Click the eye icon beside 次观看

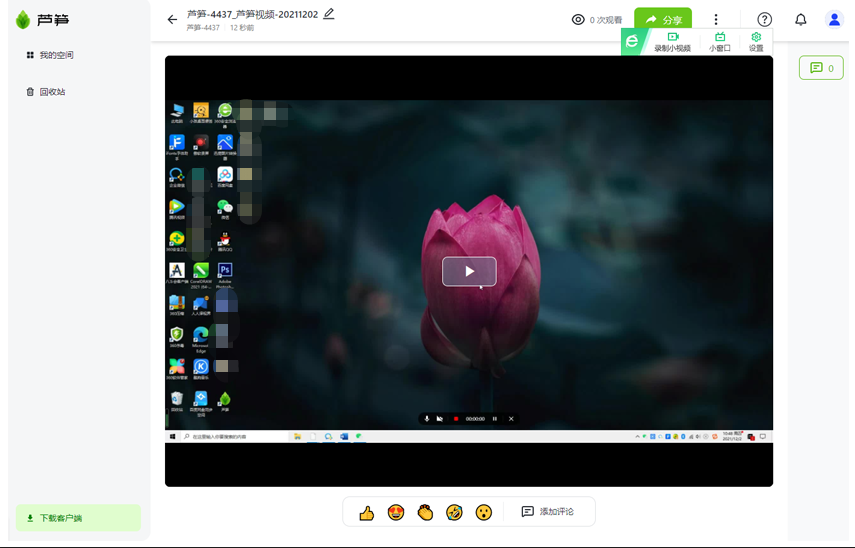pyautogui.click(x=578, y=20)
